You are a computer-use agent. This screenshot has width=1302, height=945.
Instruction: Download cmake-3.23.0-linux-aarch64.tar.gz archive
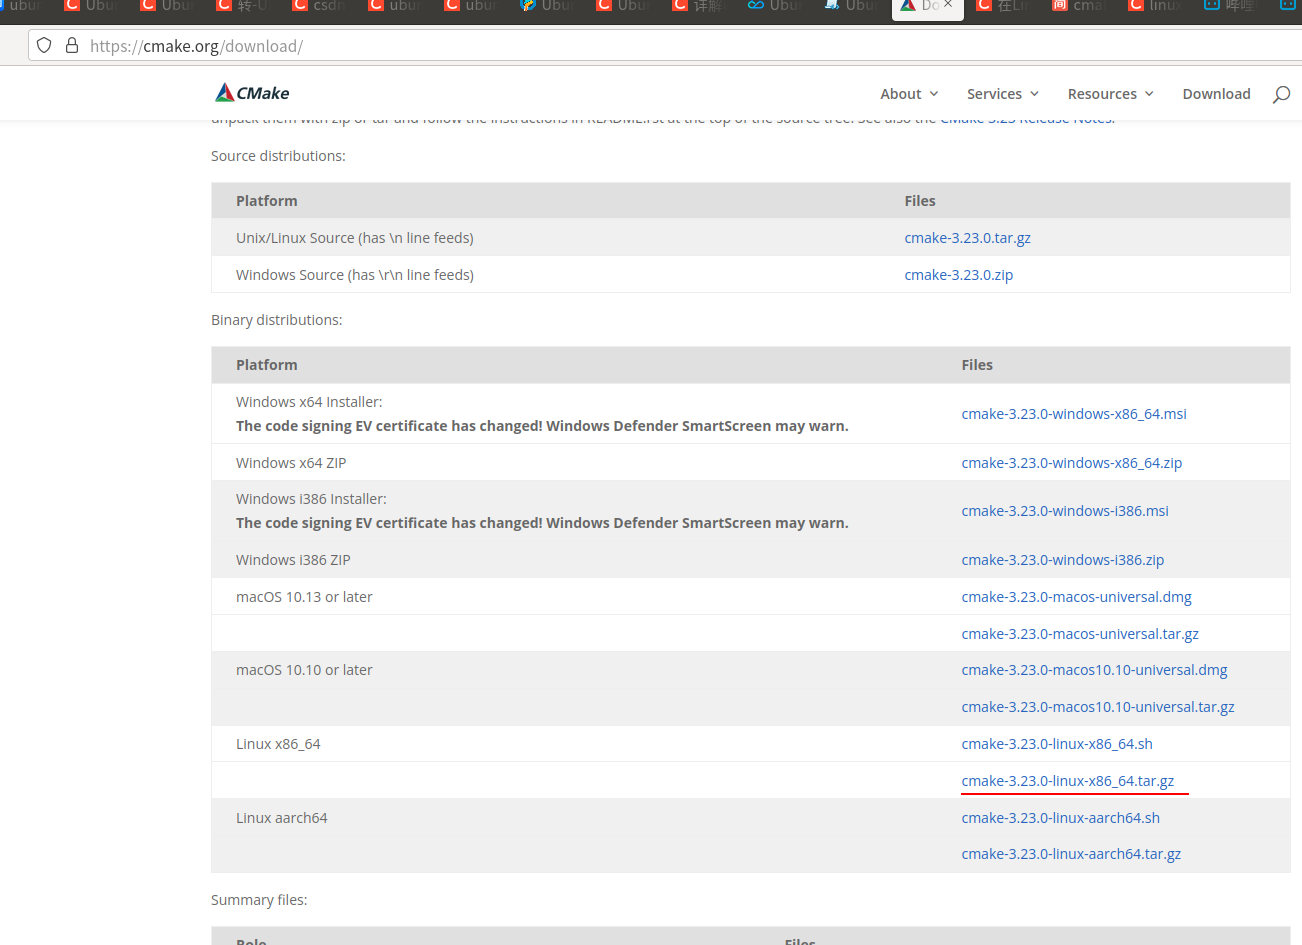pos(1071,854)
